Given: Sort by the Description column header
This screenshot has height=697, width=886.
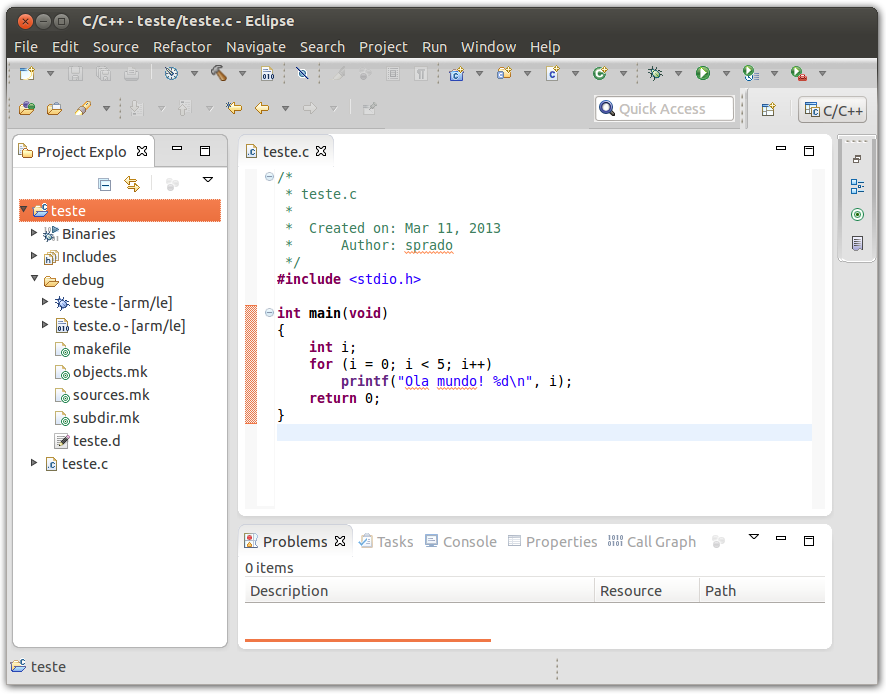Looking at the screenshot, I should [419, 591].
